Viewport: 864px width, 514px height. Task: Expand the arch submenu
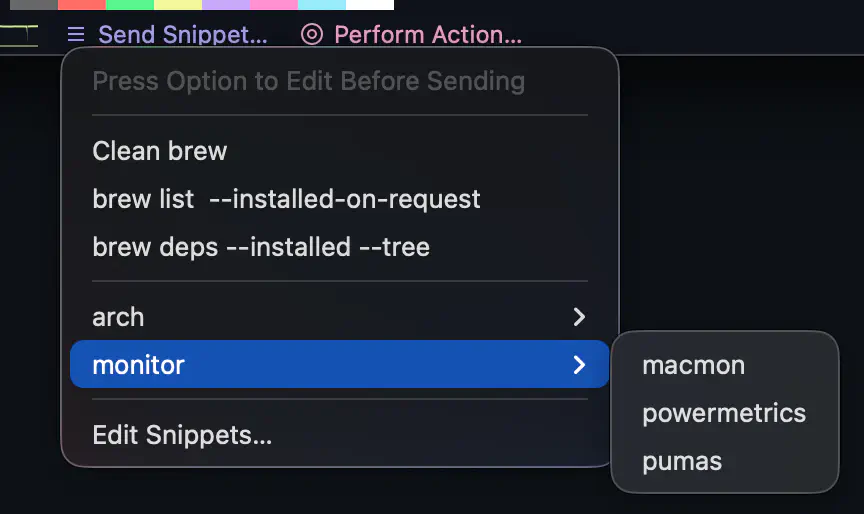click(x=118, y=317)
